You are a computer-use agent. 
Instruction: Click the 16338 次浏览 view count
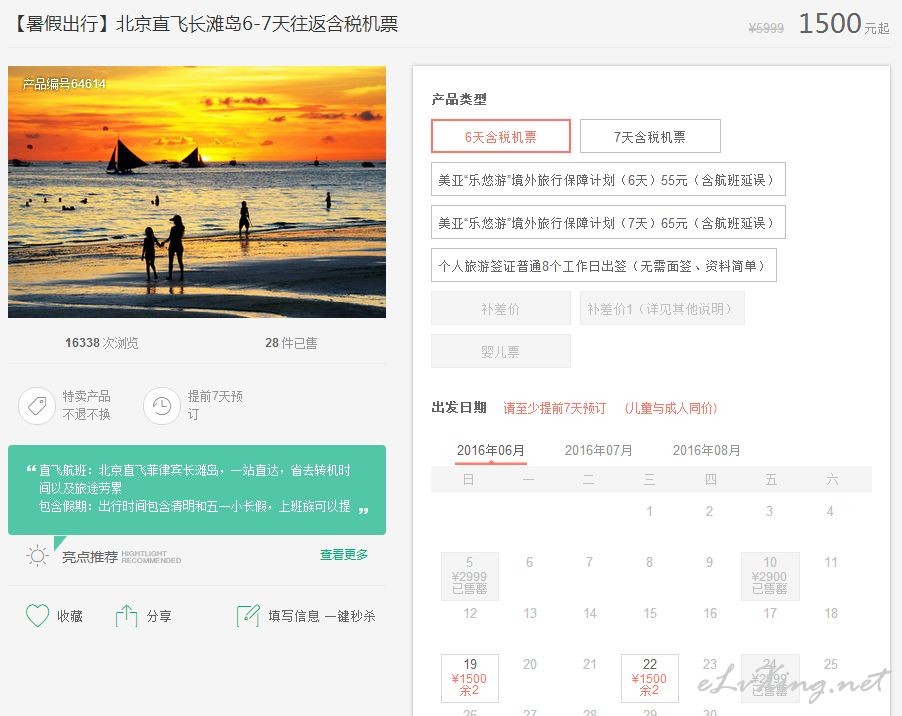pos(101,343)
